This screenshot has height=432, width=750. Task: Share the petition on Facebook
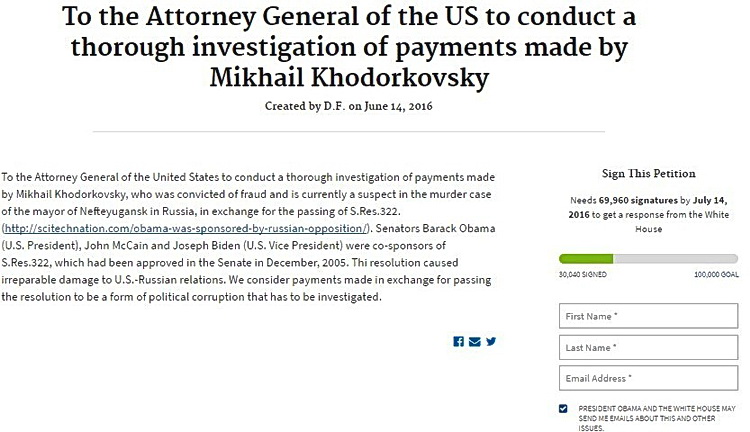[x=458, y=342]
